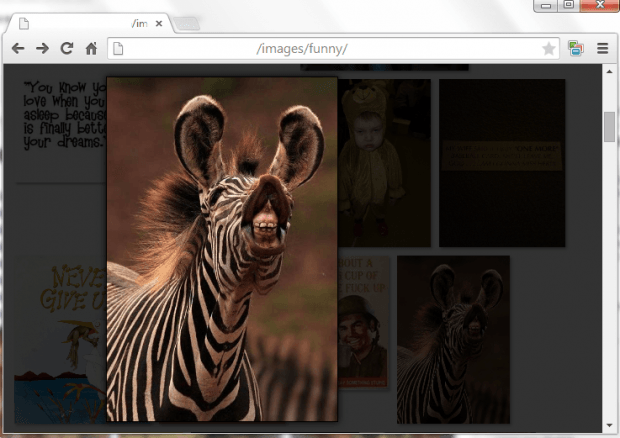
Task: Click the page info icon in address bar
Action: click(x=117, y=48)
